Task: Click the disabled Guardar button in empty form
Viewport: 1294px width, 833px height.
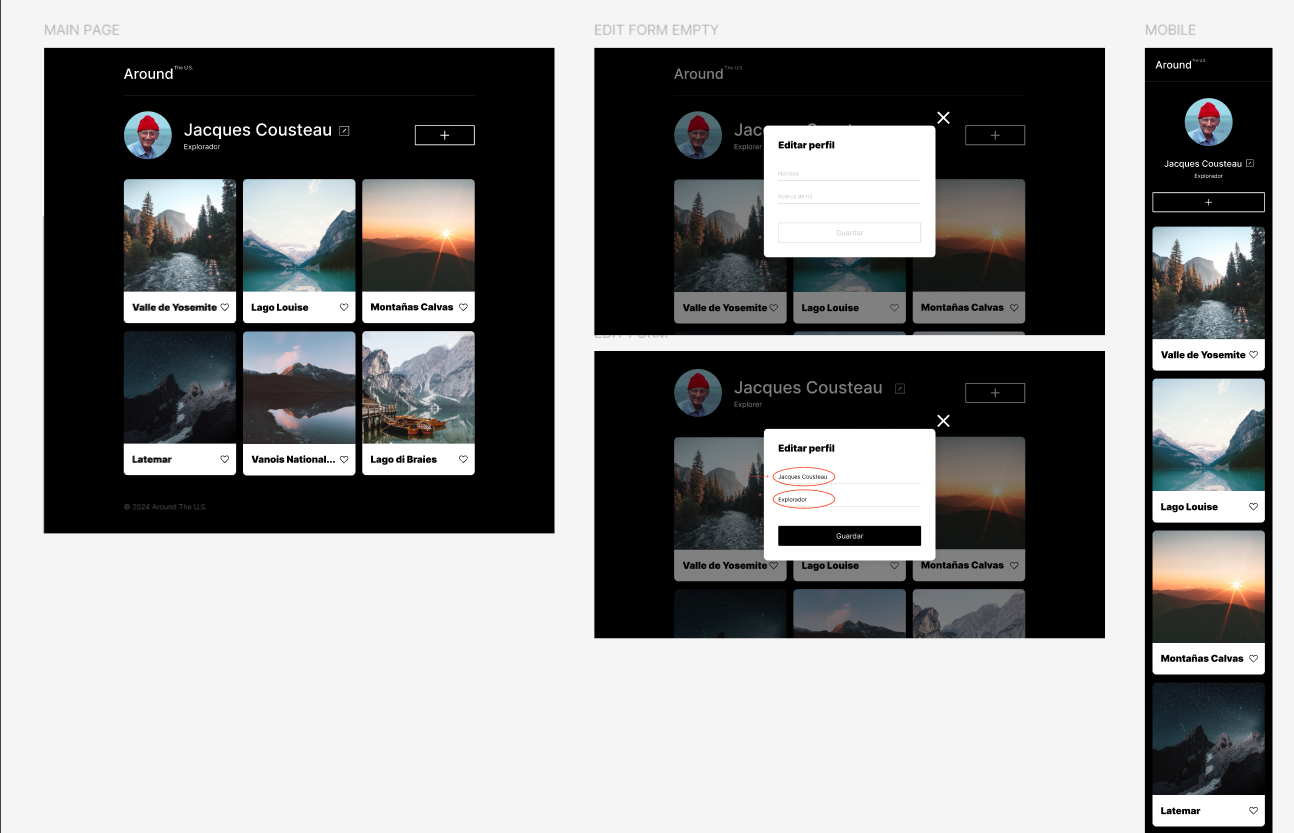Action: [849, 233]
